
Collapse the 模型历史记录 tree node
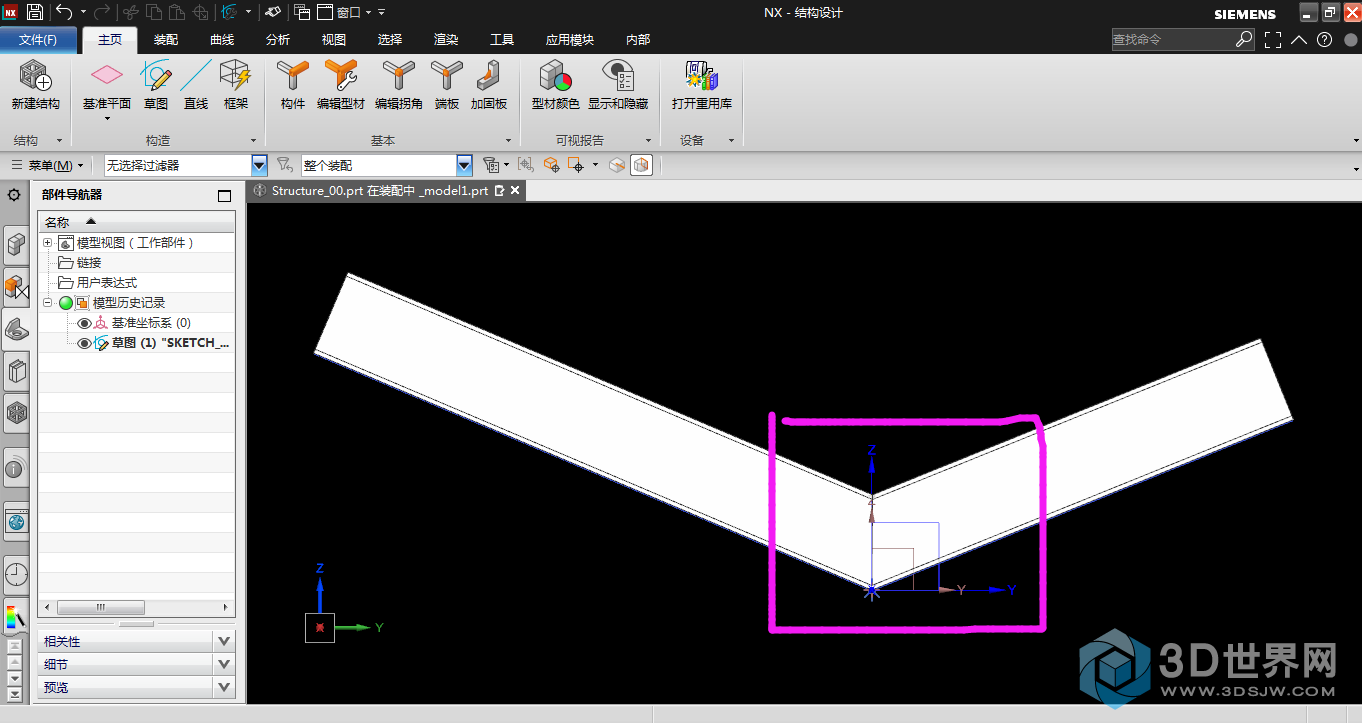[47, 303]
